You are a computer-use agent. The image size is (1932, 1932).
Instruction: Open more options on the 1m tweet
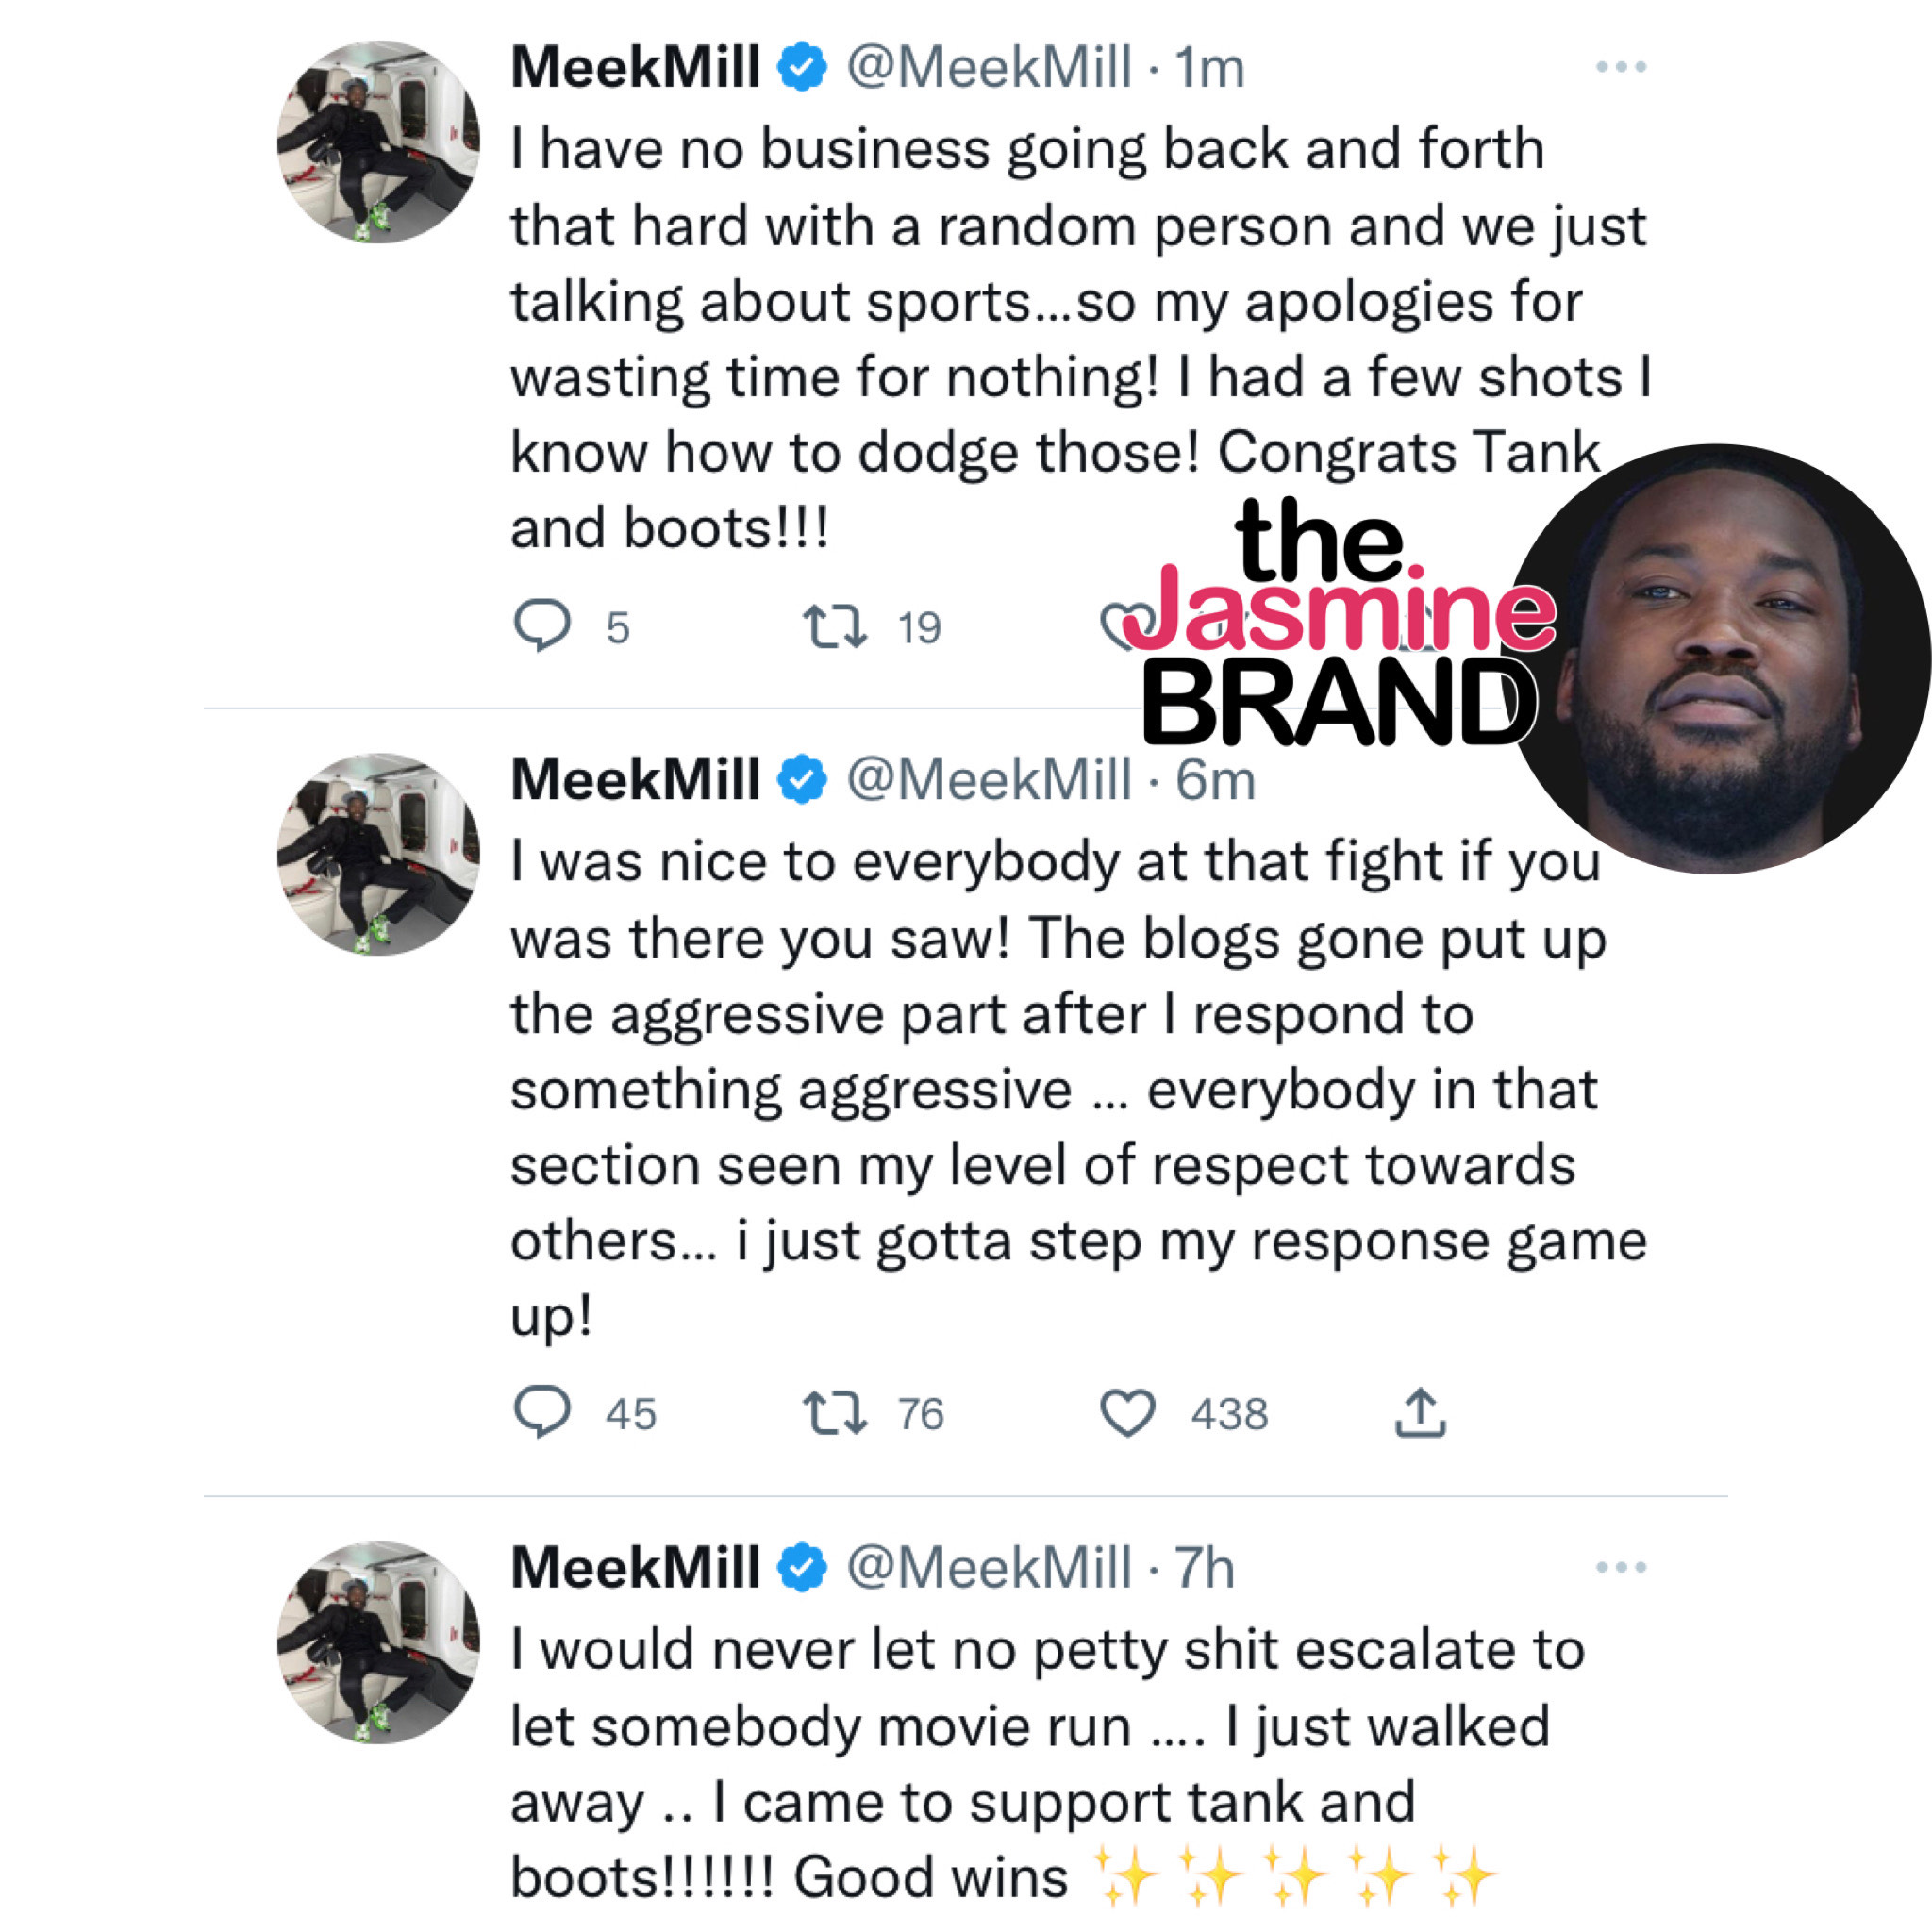pos(1621,67)
